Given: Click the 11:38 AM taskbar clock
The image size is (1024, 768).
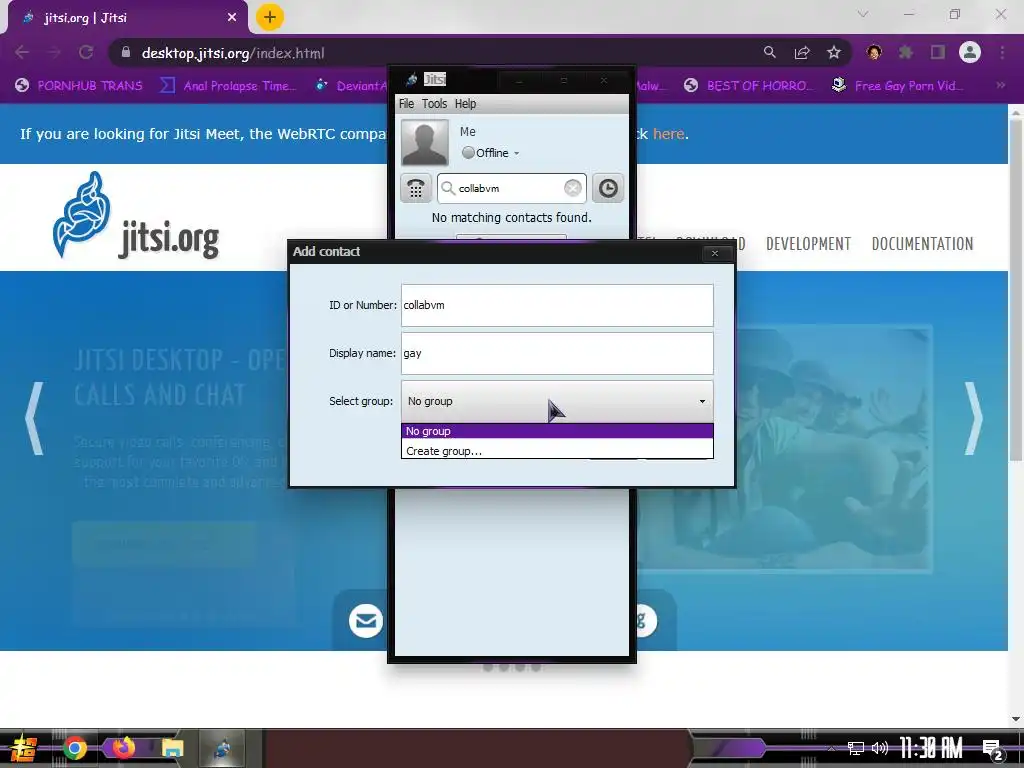Looking at the screenshot, I should coord(931,748).
